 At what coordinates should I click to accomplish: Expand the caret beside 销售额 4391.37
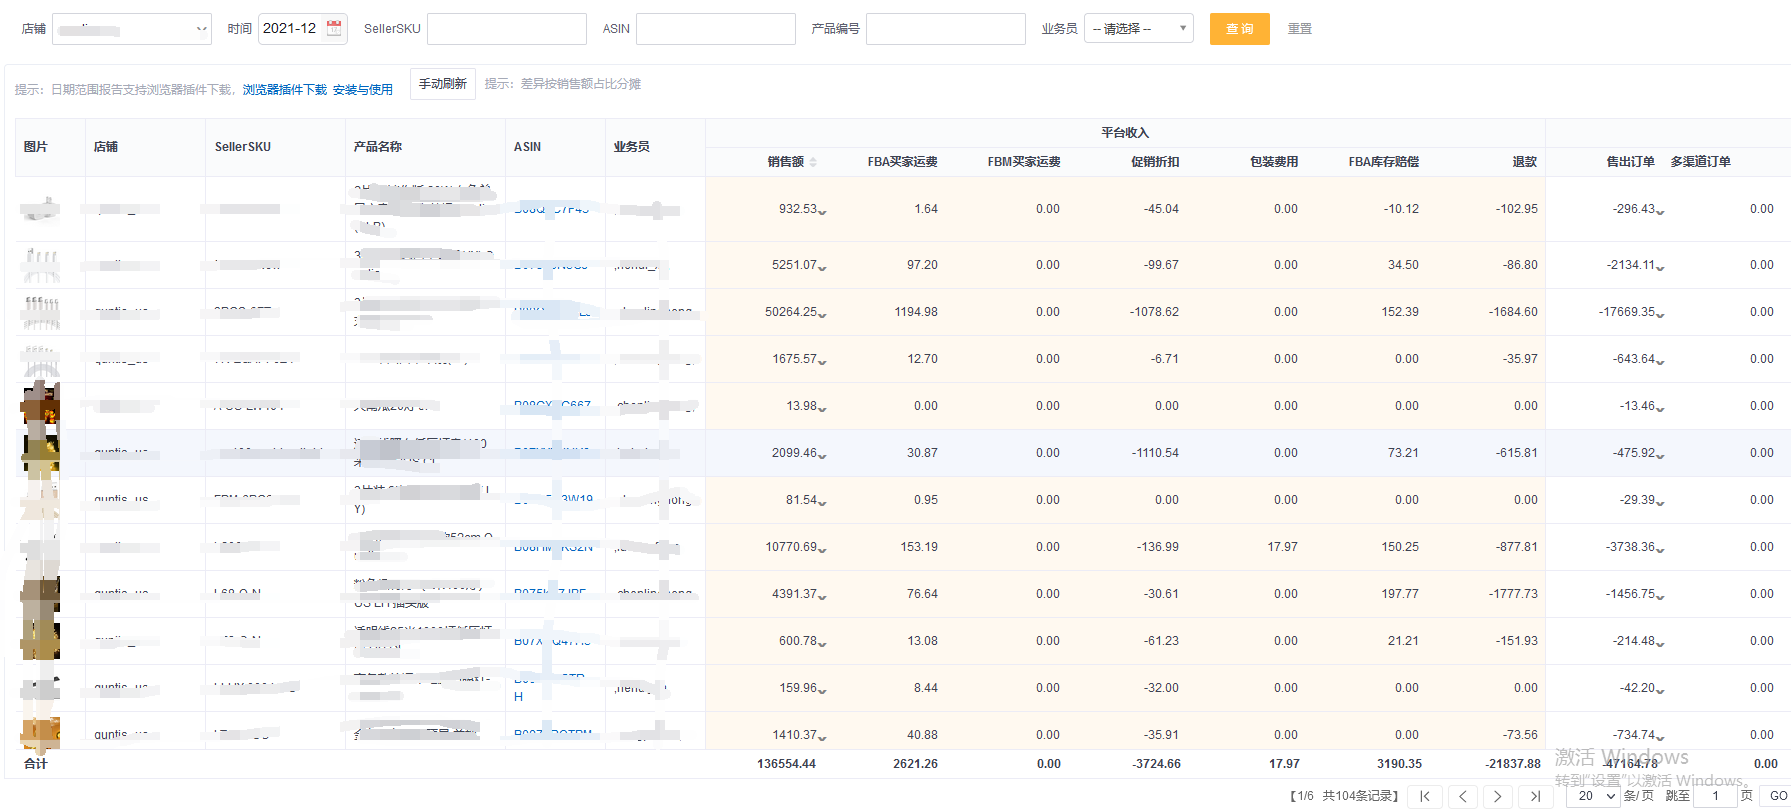tap(822, 597)
